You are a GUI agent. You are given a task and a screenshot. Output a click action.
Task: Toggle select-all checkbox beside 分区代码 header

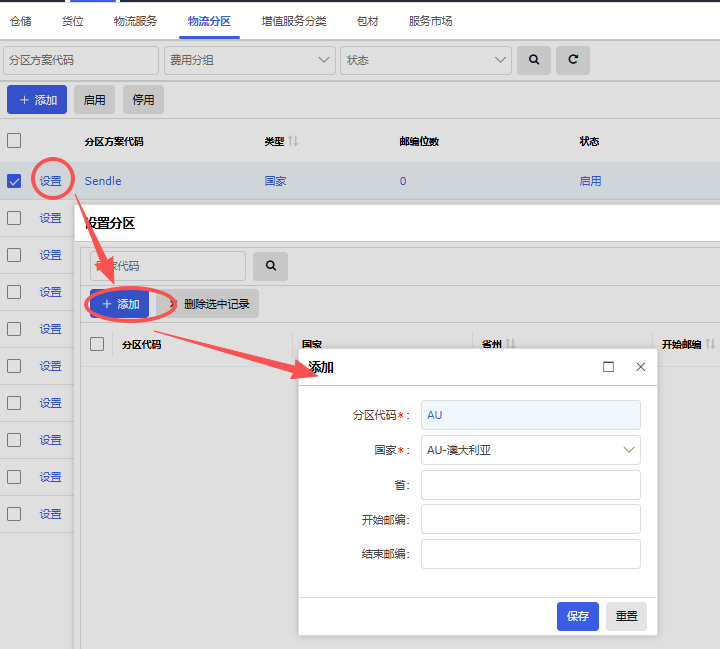point(97,344)
